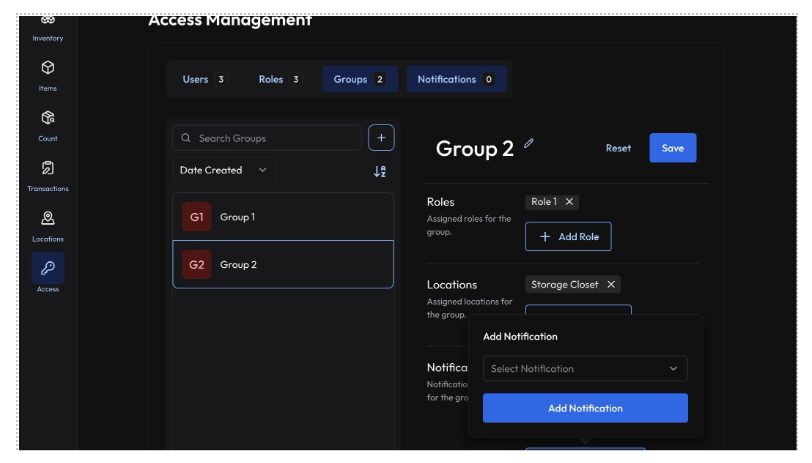This screenshot has width=812, height=463.
Task: Open the Items section icon
Action: coord(48,68)
